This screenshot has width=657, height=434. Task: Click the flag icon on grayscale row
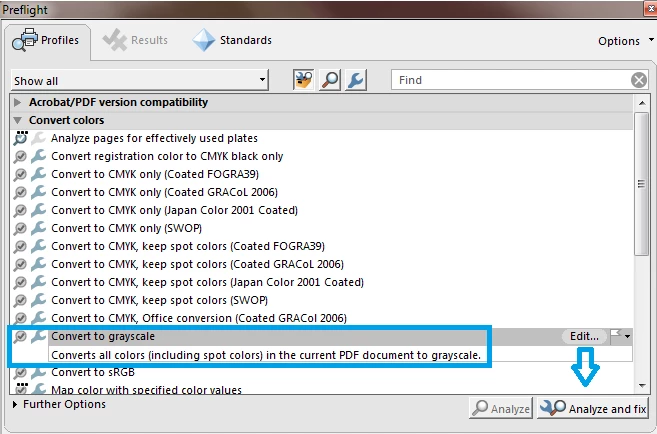click(616, 335)
